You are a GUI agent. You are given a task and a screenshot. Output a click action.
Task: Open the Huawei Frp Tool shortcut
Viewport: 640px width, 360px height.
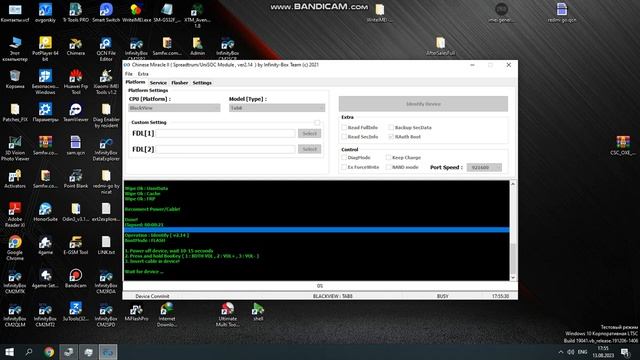point(76,82)
